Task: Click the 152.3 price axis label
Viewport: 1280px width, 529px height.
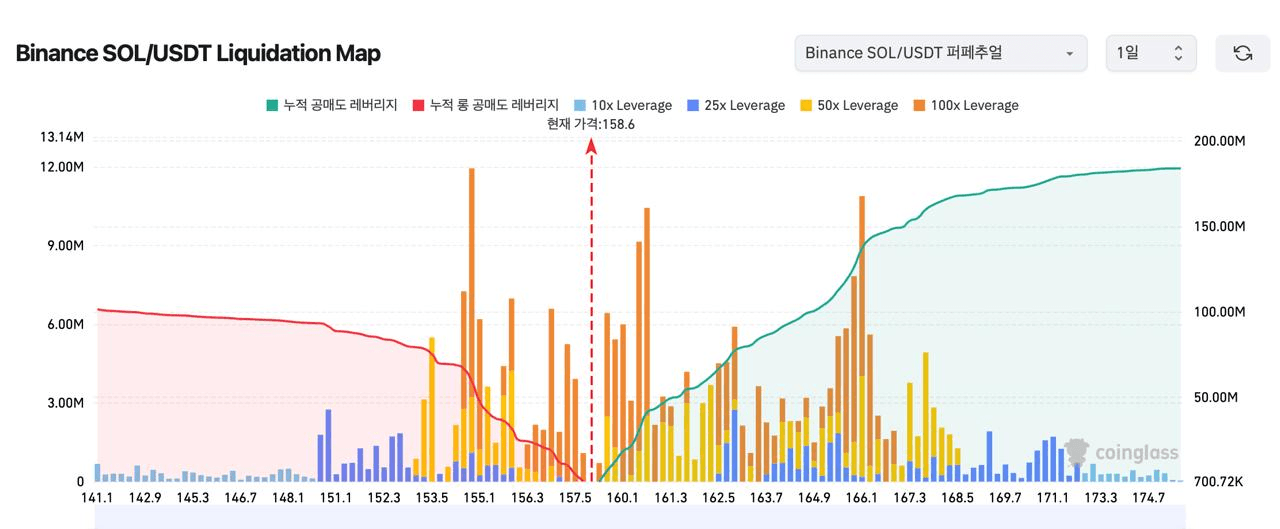Action: click(x=384, y=498)
